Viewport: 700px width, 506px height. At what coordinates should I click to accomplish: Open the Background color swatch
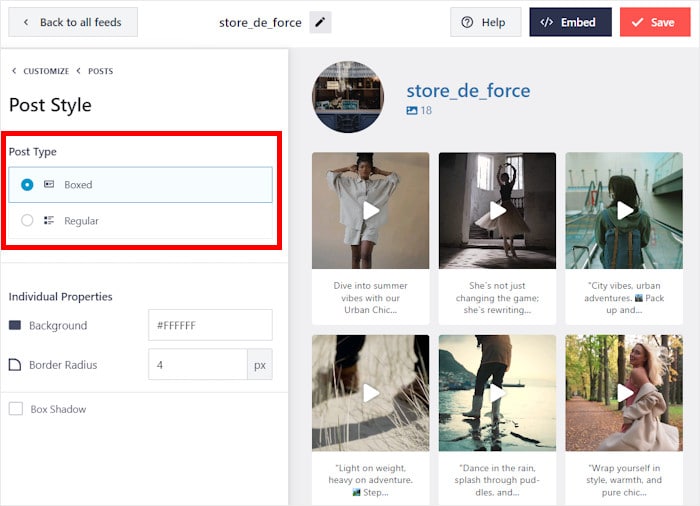(x=15, y=325)
